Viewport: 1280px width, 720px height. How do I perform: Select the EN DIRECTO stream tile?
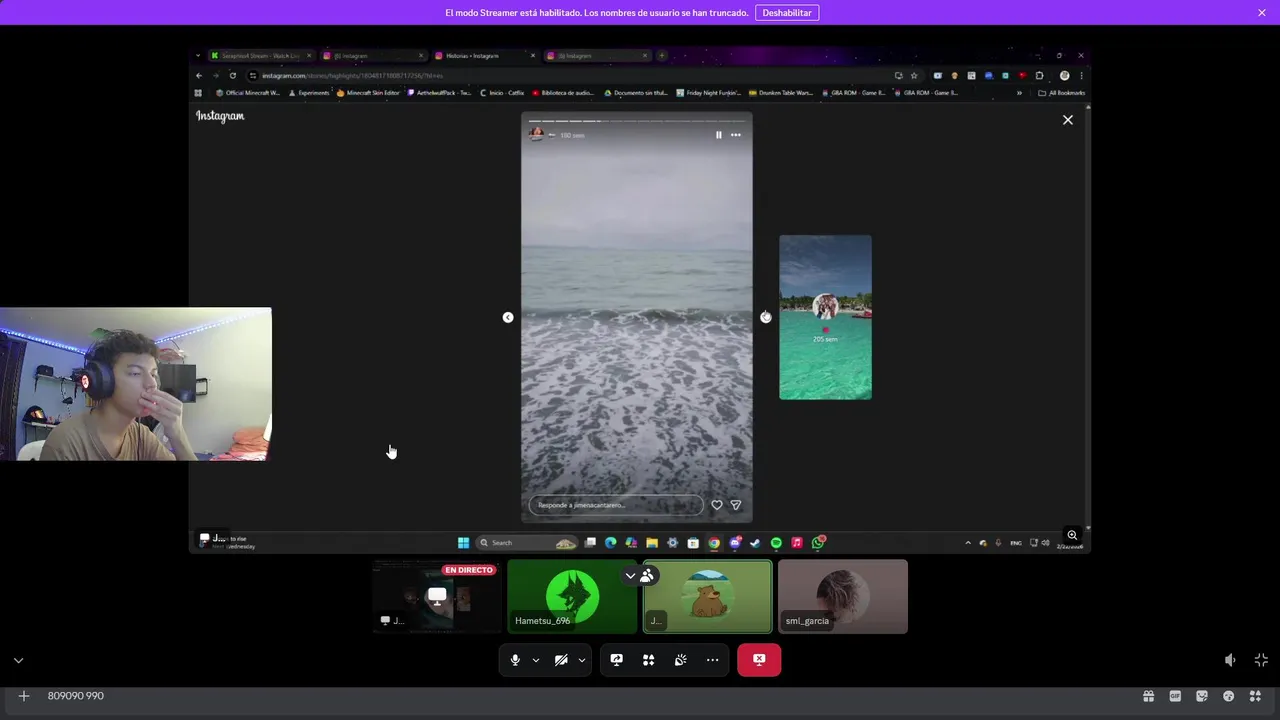click(x=437, y=596)
